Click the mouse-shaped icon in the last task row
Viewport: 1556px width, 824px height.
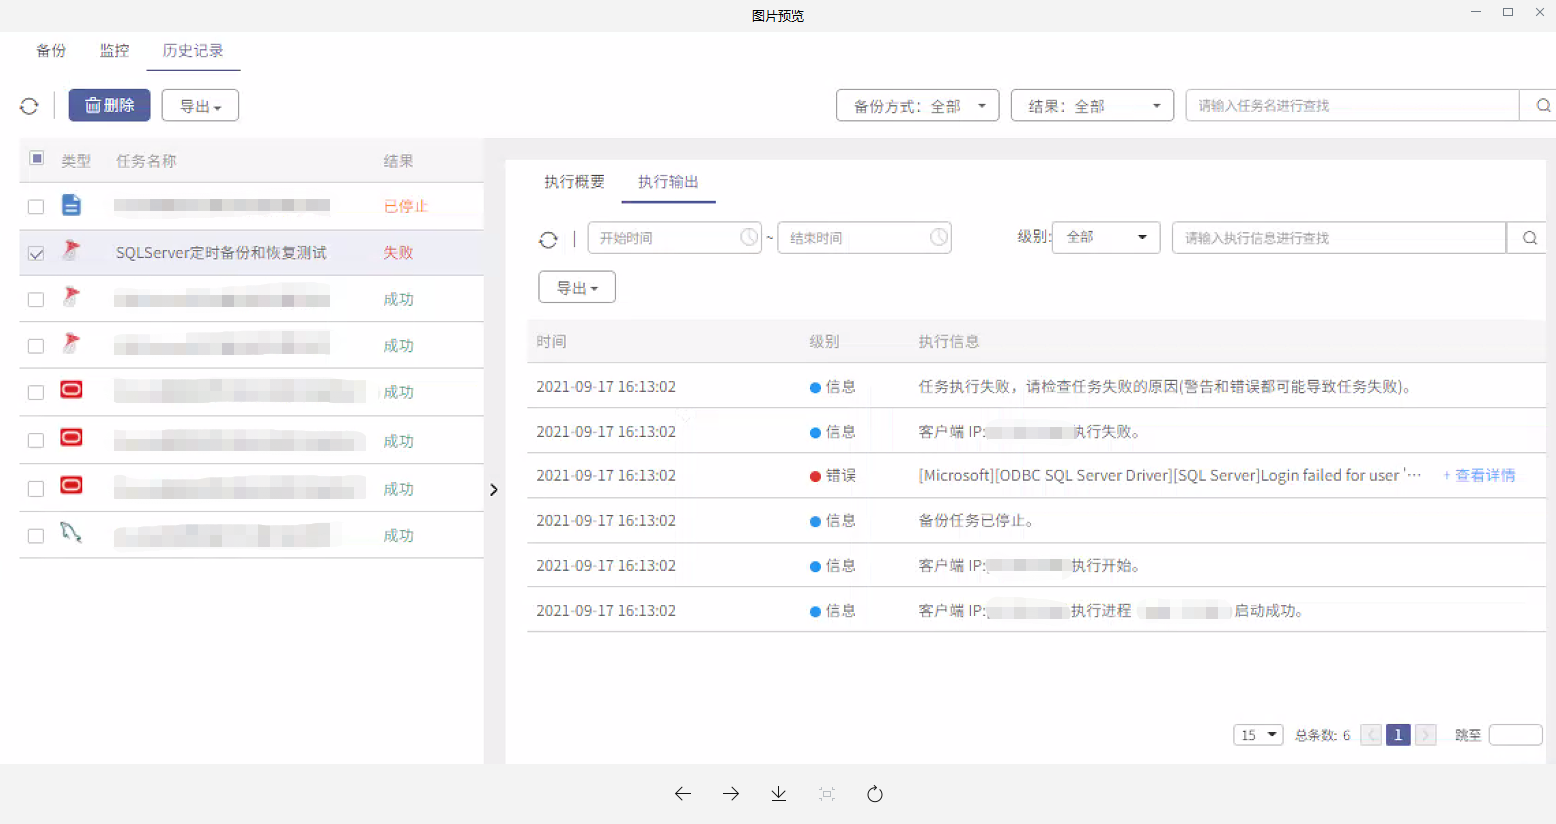[71, 533]
